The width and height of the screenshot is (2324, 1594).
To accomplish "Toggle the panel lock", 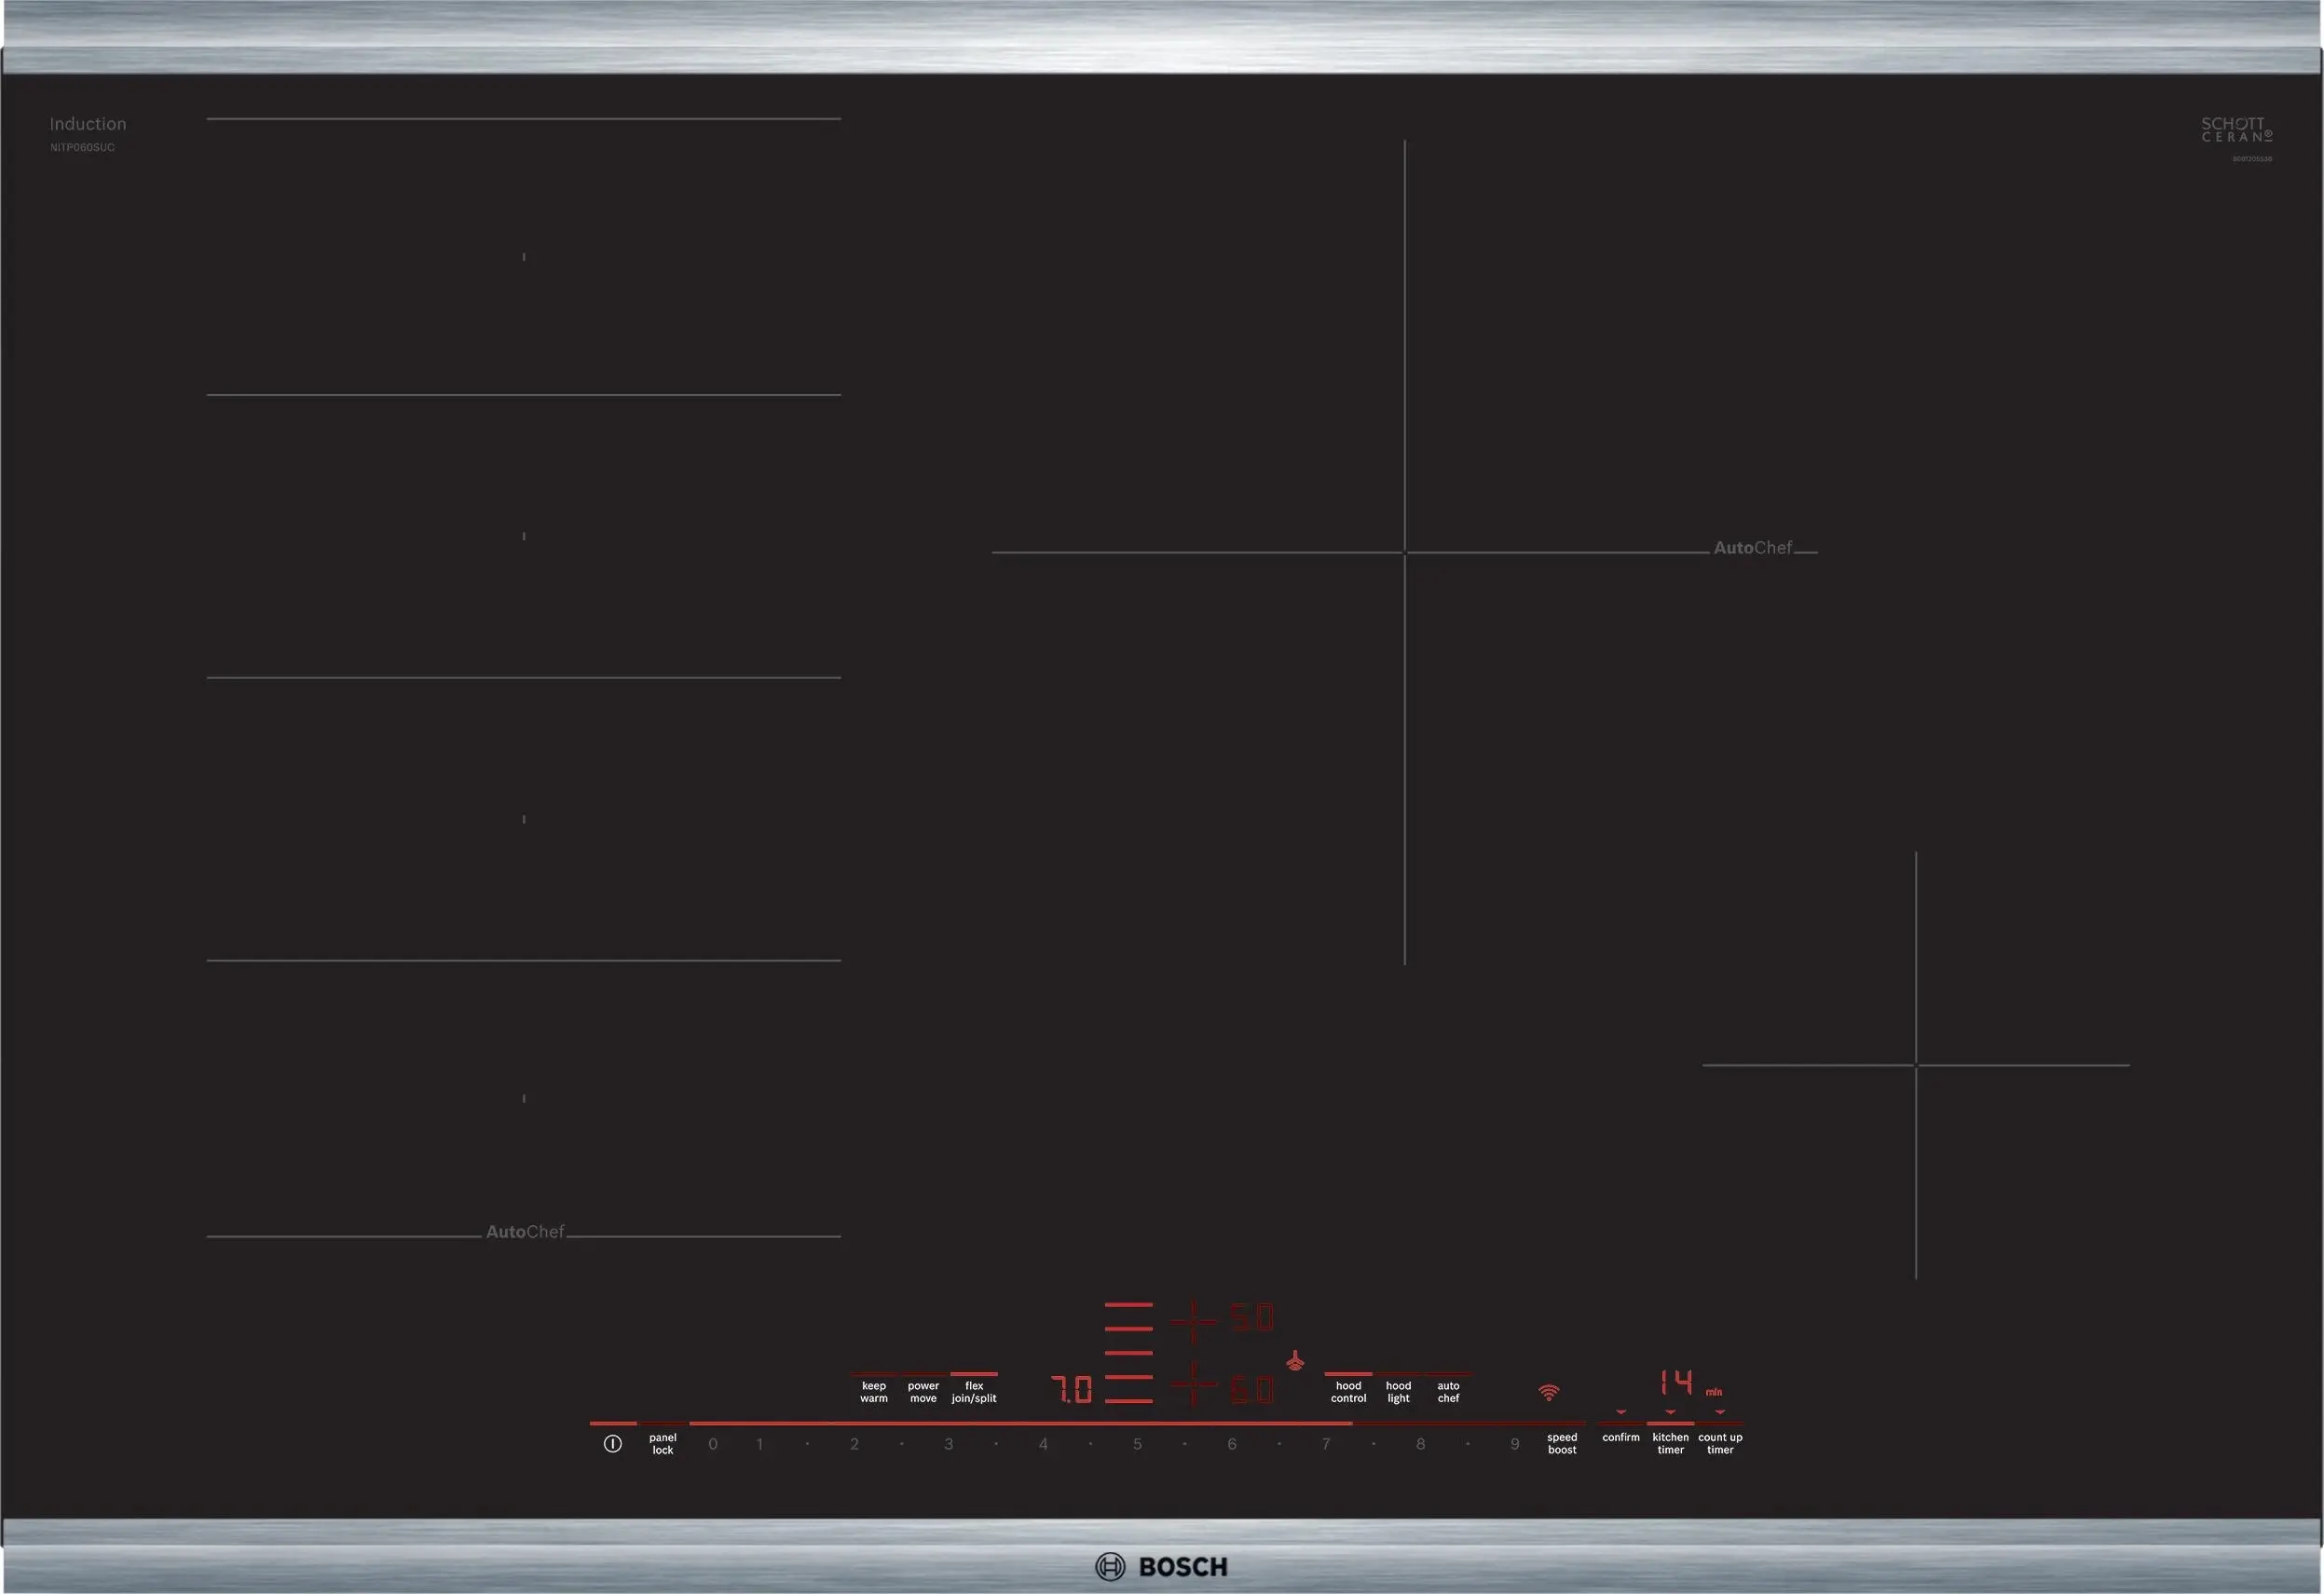I will (x=662, y=1443).
